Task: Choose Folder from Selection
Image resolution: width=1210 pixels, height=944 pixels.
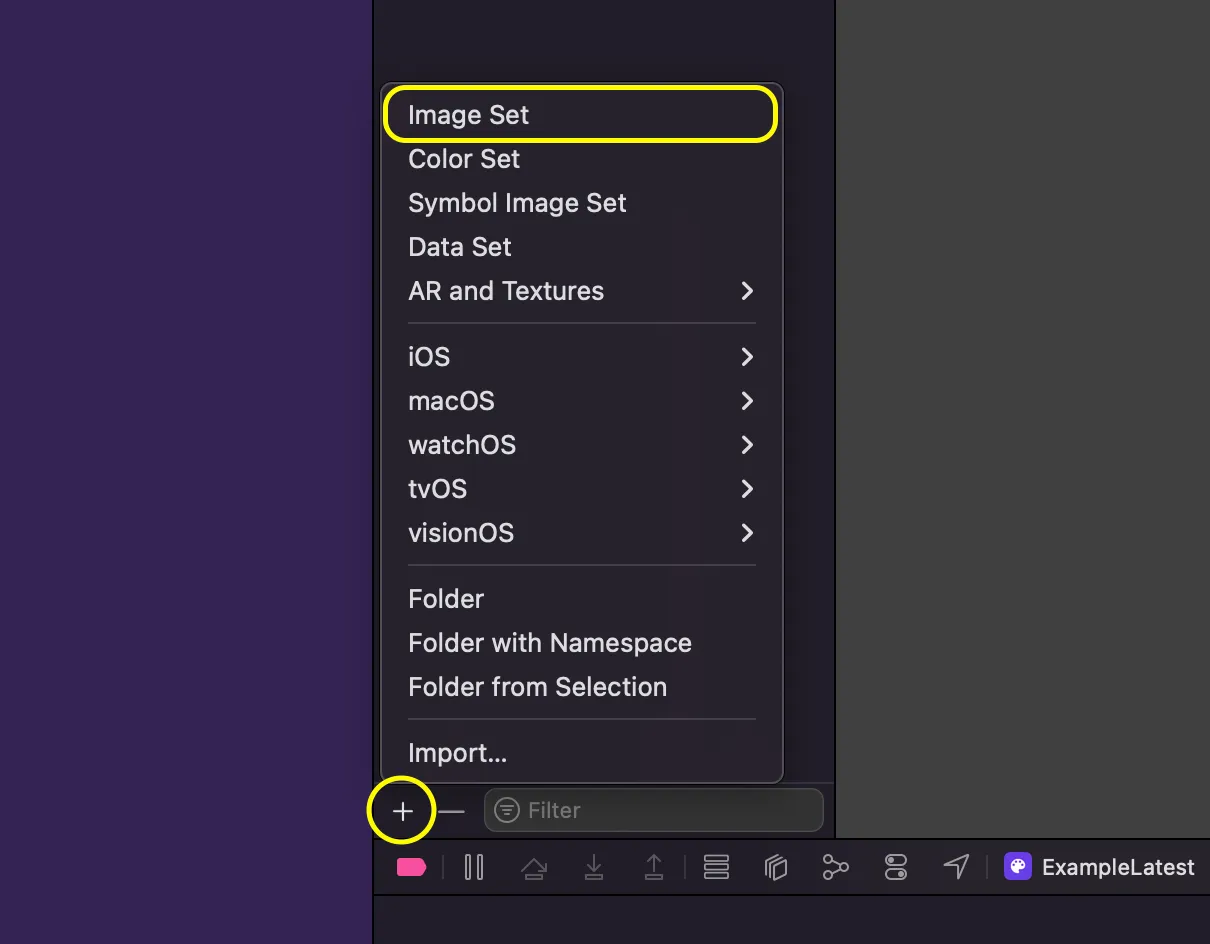Action: [x=580, y=687]
